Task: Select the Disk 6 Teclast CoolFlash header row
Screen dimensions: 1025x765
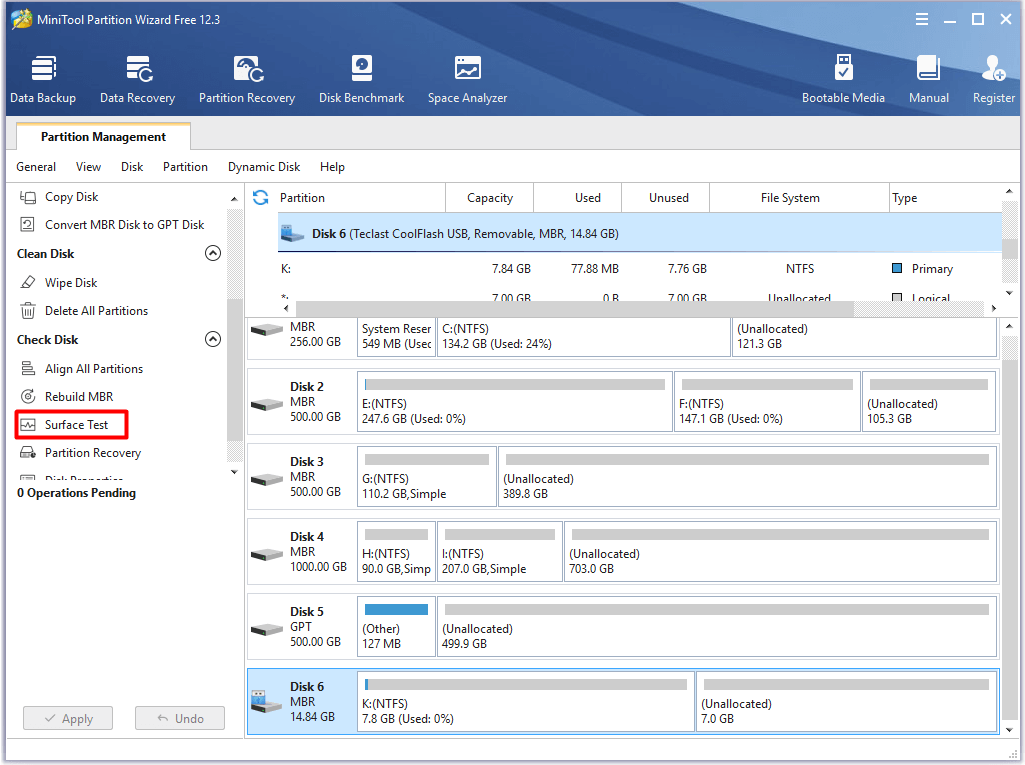Action: click(639, 233)
